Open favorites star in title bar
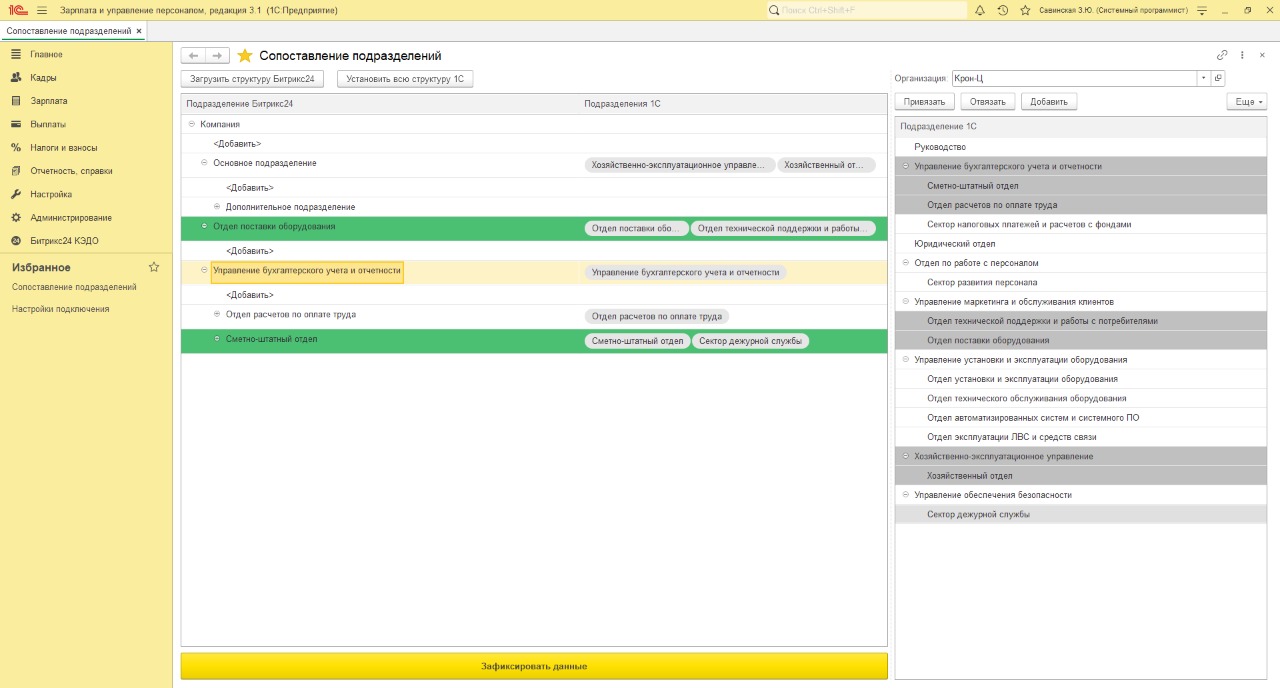This screenshot has width=1280, height=688. (x=1025, y=10)
